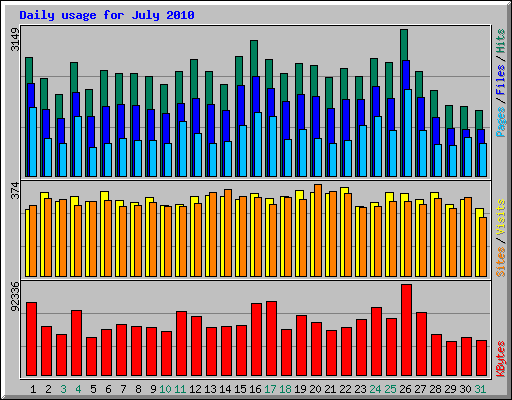Select the tallest green hits bar on day 26
Viewport: 512px width, 400px height.
[x=404, y=45]
